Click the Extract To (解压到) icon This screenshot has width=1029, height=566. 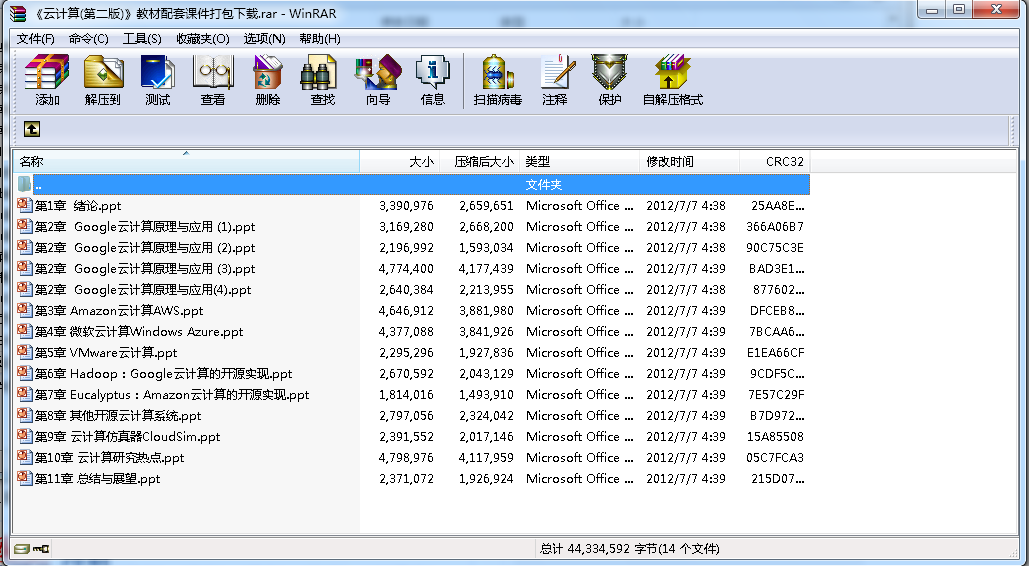pos(103,80)
